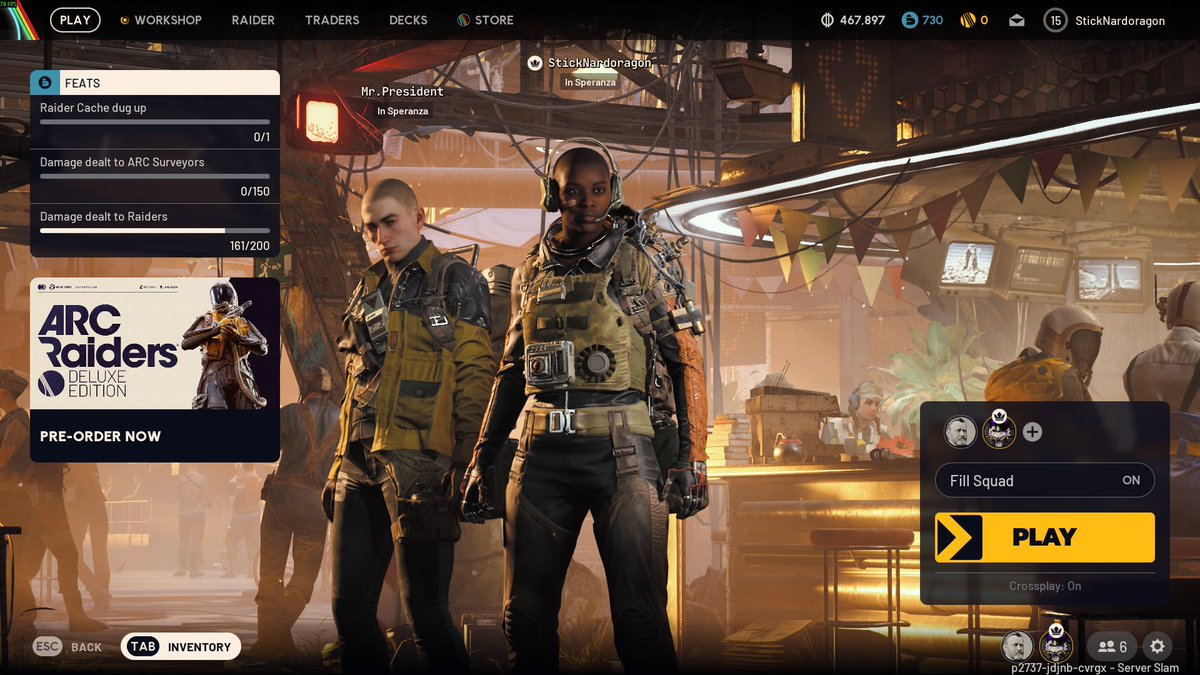Go to the TRADERS tab
The image size is (1200, 675).
(332, 20)
